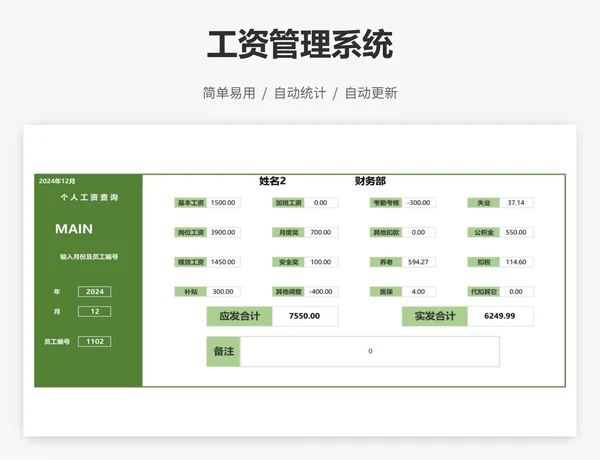Select the 医保 label cell
This screenshot has height=460, width=600.
(x=386, y=292)
